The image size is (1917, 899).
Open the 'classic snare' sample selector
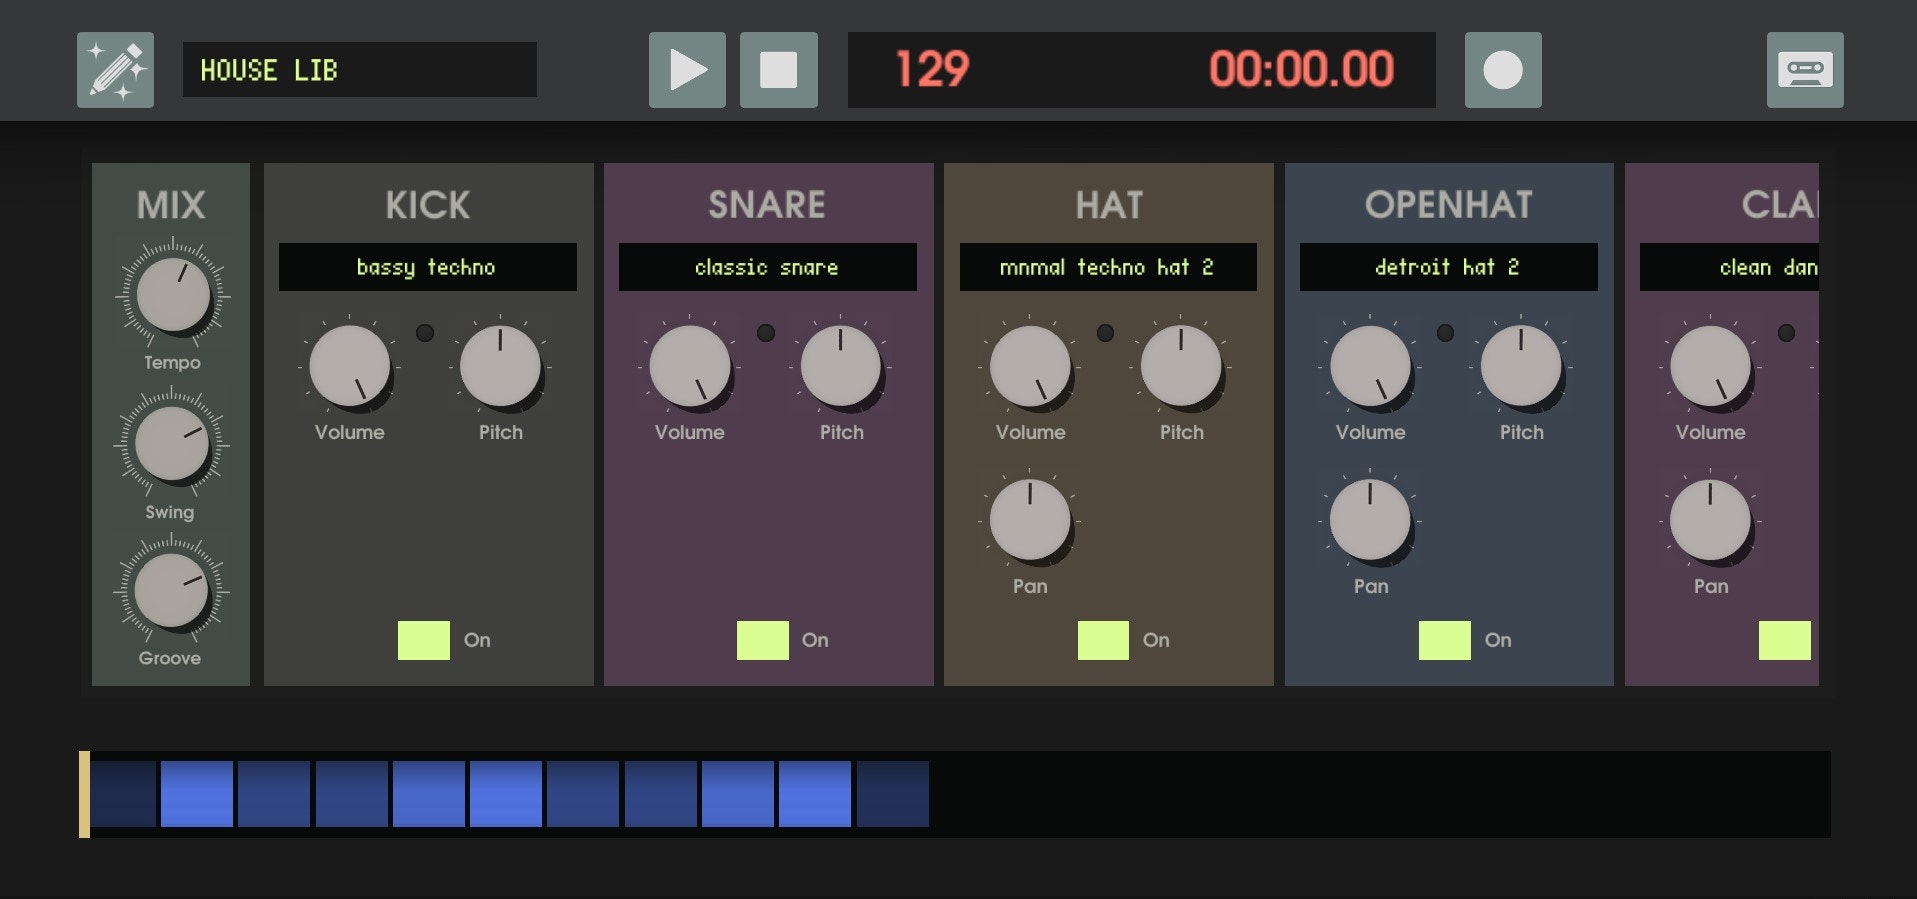(x=767, y=267)
